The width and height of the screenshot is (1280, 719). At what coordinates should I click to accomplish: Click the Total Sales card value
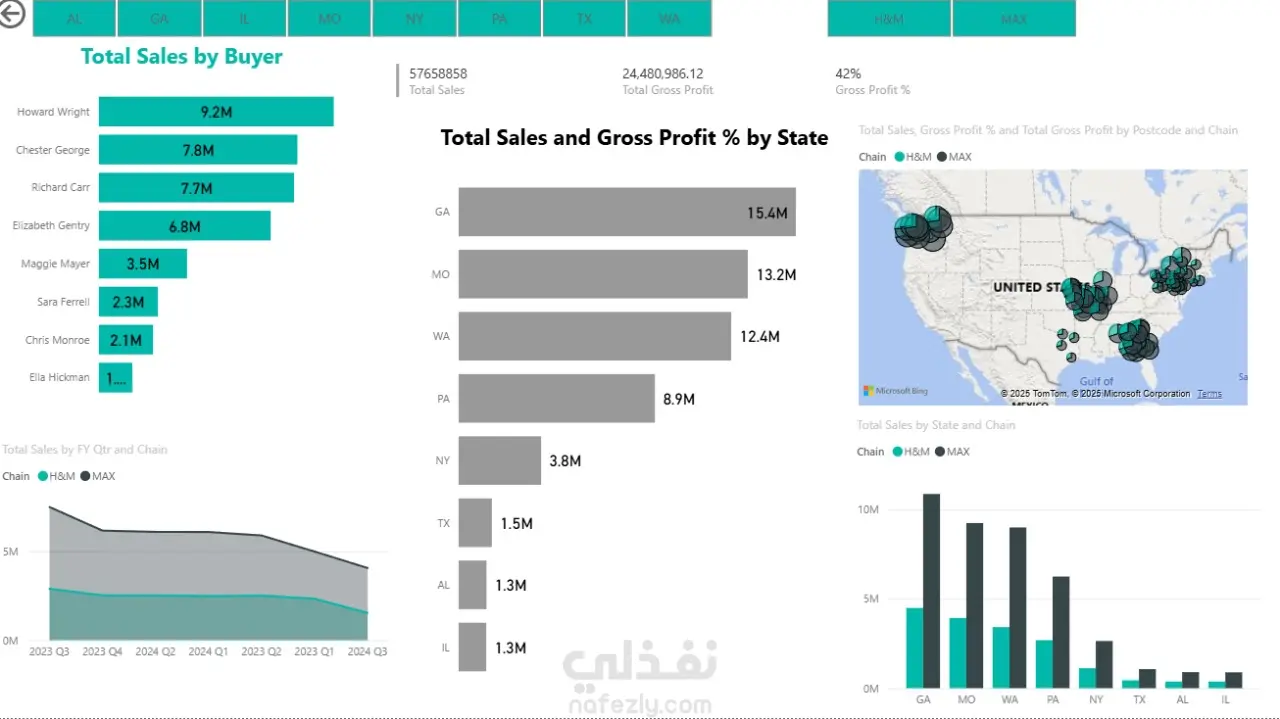coord(438,74)
